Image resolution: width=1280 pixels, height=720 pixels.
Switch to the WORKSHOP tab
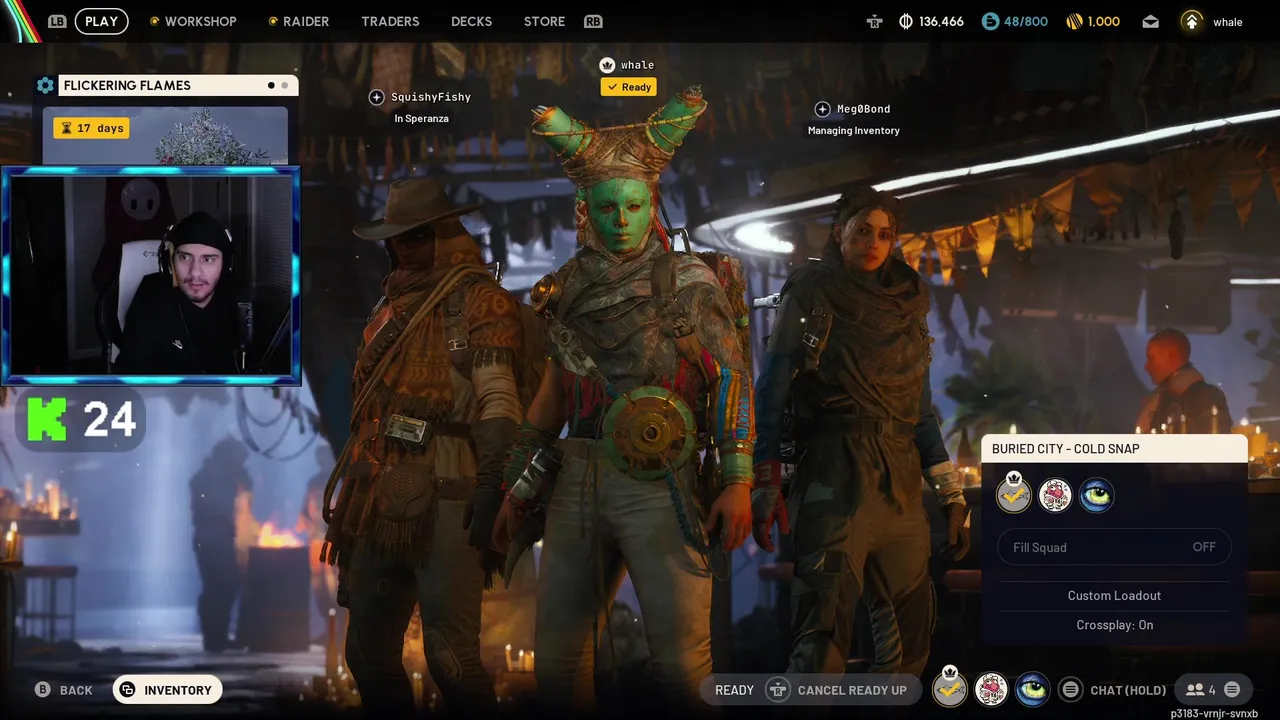tap(193, 21)
